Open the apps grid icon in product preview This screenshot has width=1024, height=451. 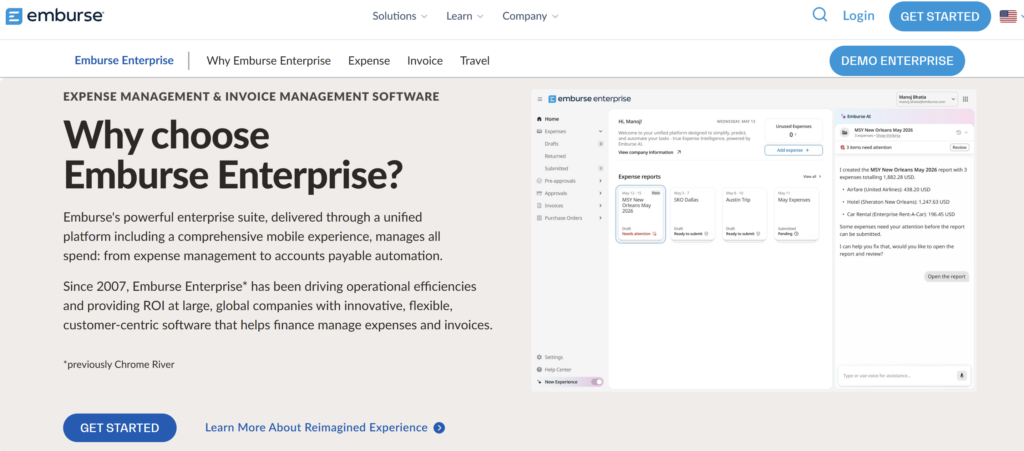[965, 99]
